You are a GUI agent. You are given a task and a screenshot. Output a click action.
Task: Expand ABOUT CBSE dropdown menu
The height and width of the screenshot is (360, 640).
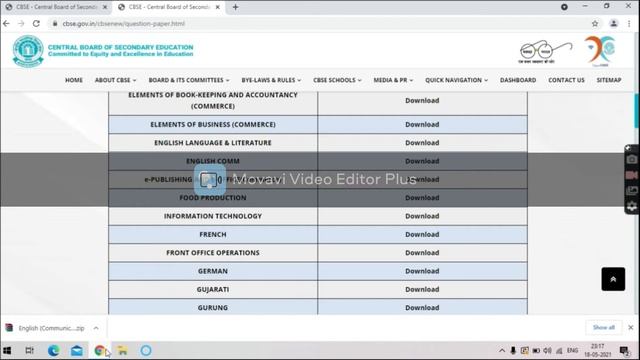coord(116,80)
